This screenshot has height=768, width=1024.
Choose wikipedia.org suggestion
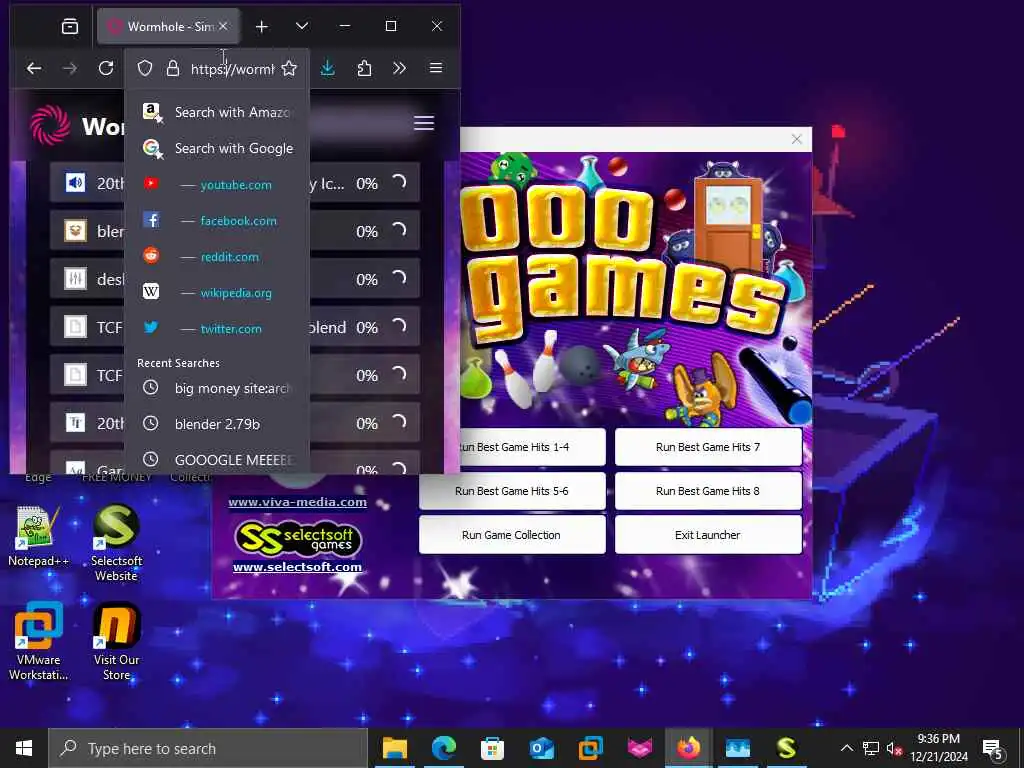[217, 293]
